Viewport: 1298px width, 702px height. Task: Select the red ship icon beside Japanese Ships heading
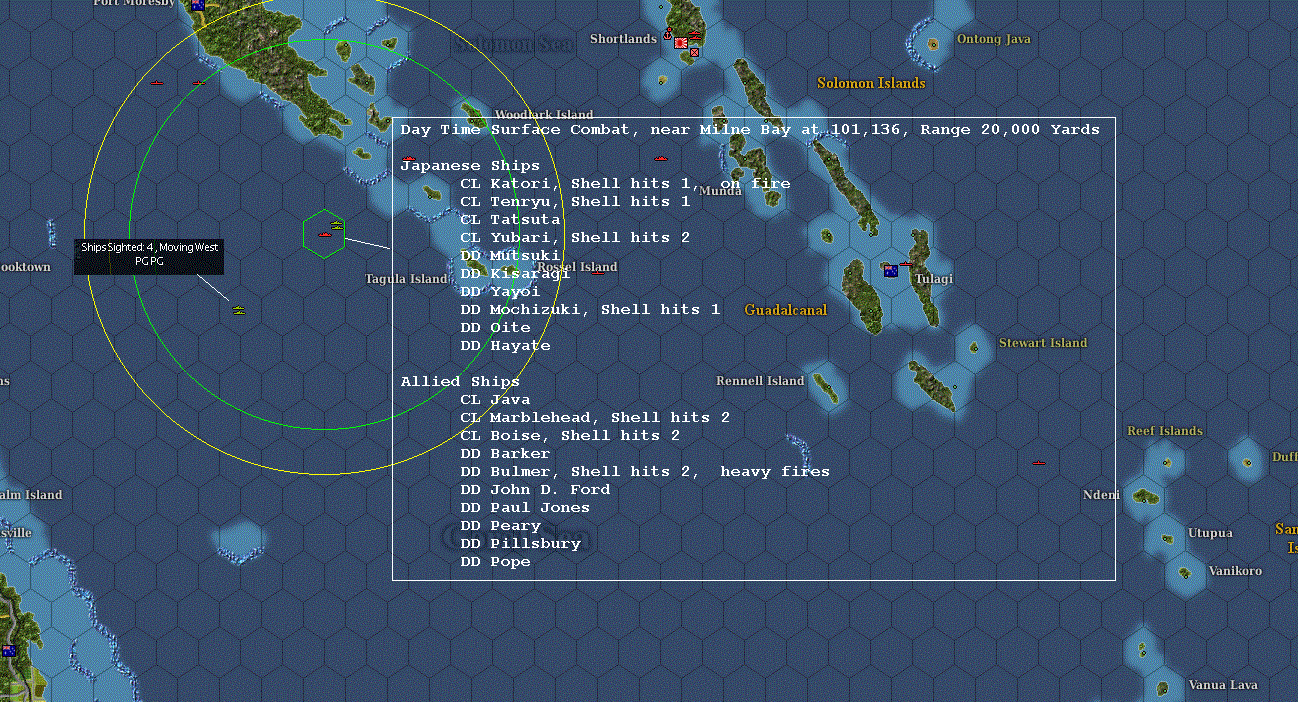[409, 159]
